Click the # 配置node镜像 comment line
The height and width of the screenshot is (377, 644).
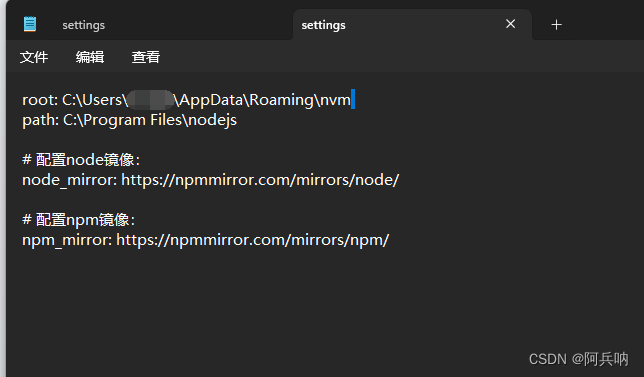[x=81, y=160]
